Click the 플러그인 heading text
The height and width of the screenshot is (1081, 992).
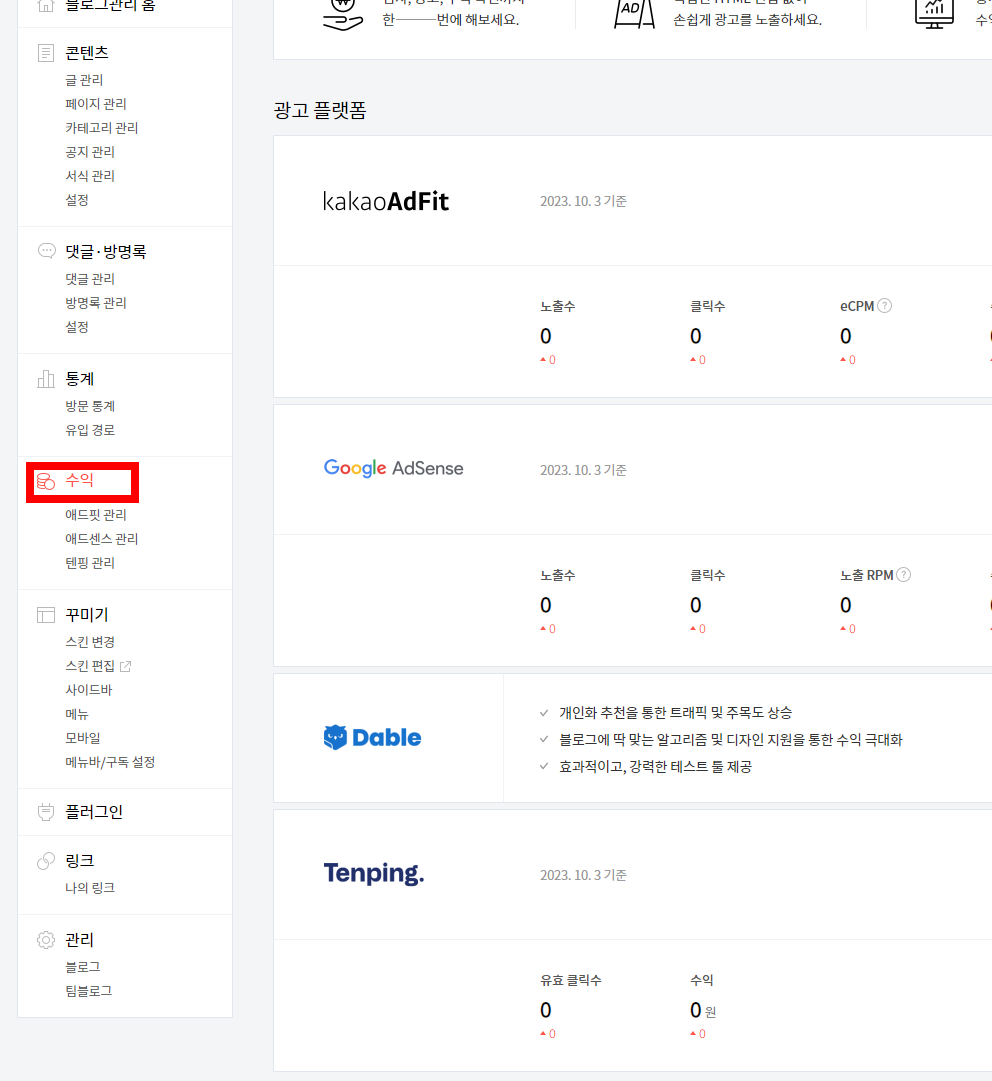(x=94, y=812)
